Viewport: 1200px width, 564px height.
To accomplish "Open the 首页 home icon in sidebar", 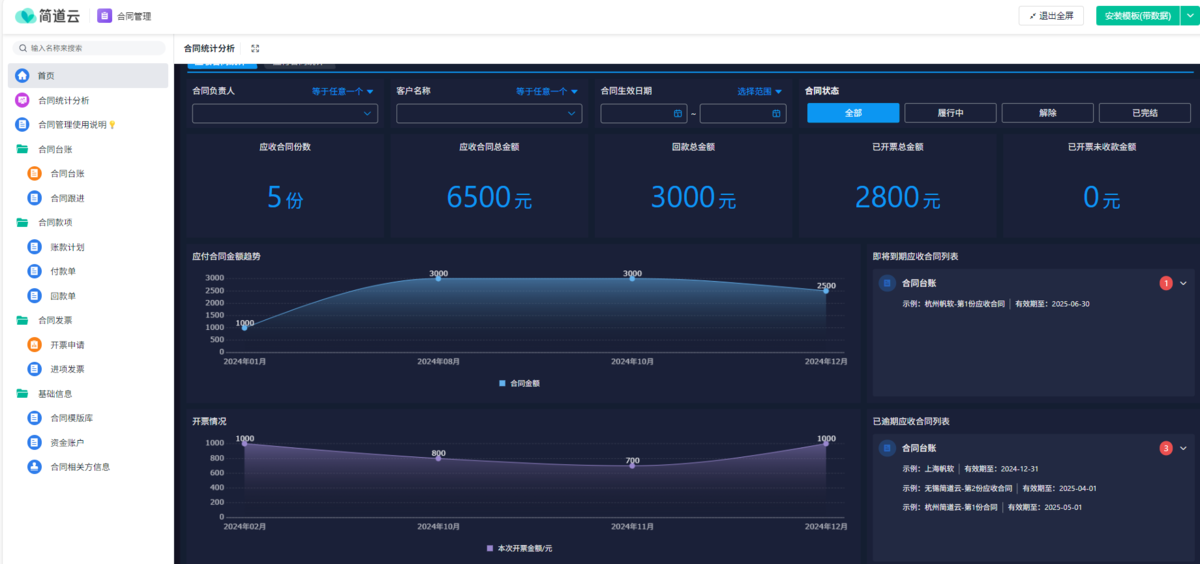I will point(22,76).
